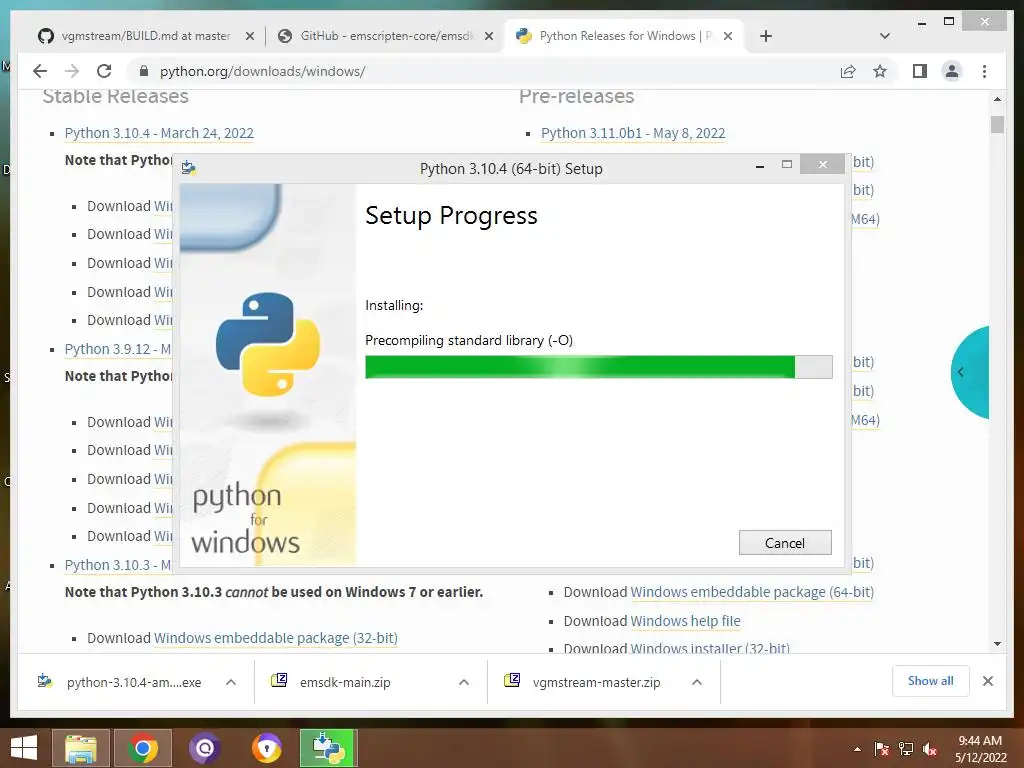The height and width of the screenshot is (768, 1024).
Task: Switch to Python installer taskbar icon
Action: (328, 748)
